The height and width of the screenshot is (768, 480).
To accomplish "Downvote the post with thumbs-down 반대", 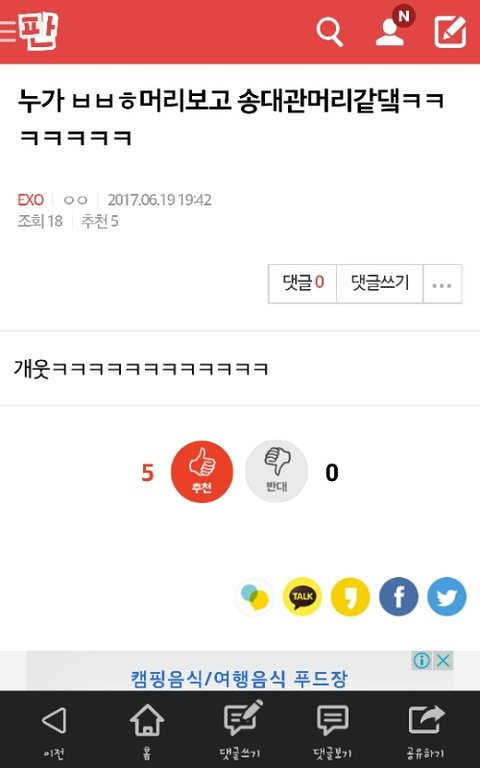I will tap(277, 471).
